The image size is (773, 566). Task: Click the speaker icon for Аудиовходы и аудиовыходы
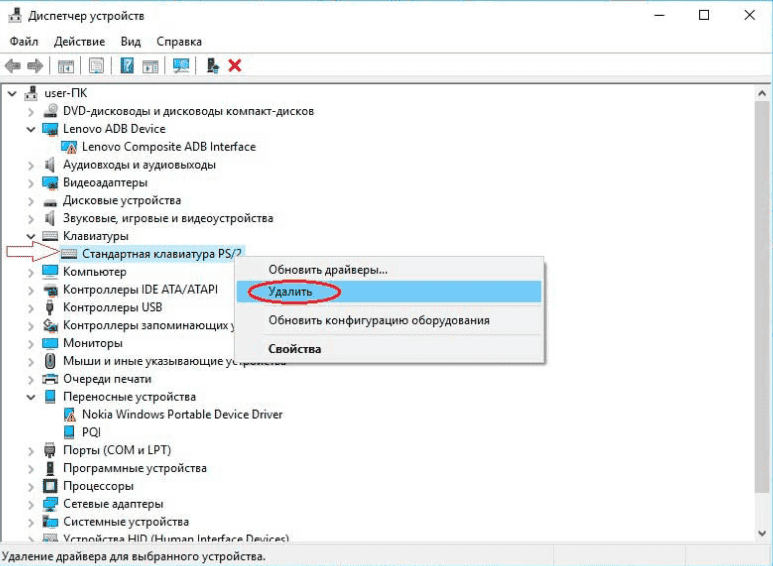pyautogui.click(x=50, y=165)
